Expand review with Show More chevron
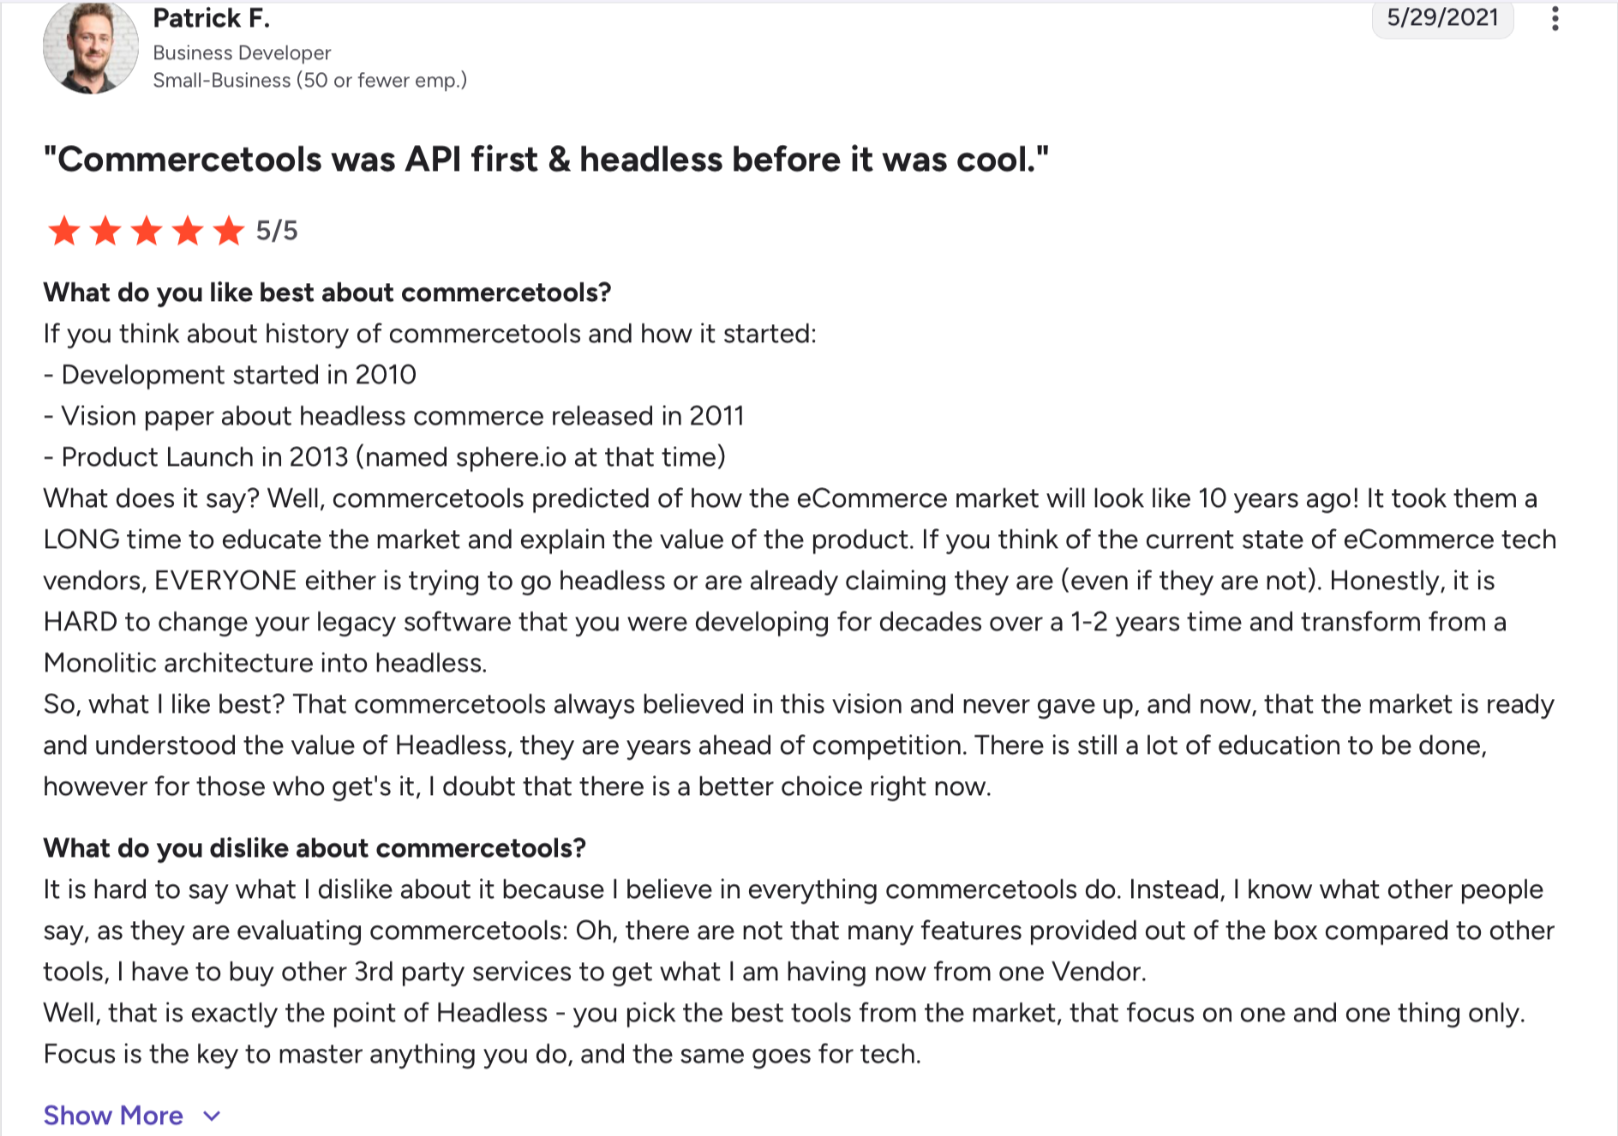1618x1136 pixels. (x=212, y=1116)
